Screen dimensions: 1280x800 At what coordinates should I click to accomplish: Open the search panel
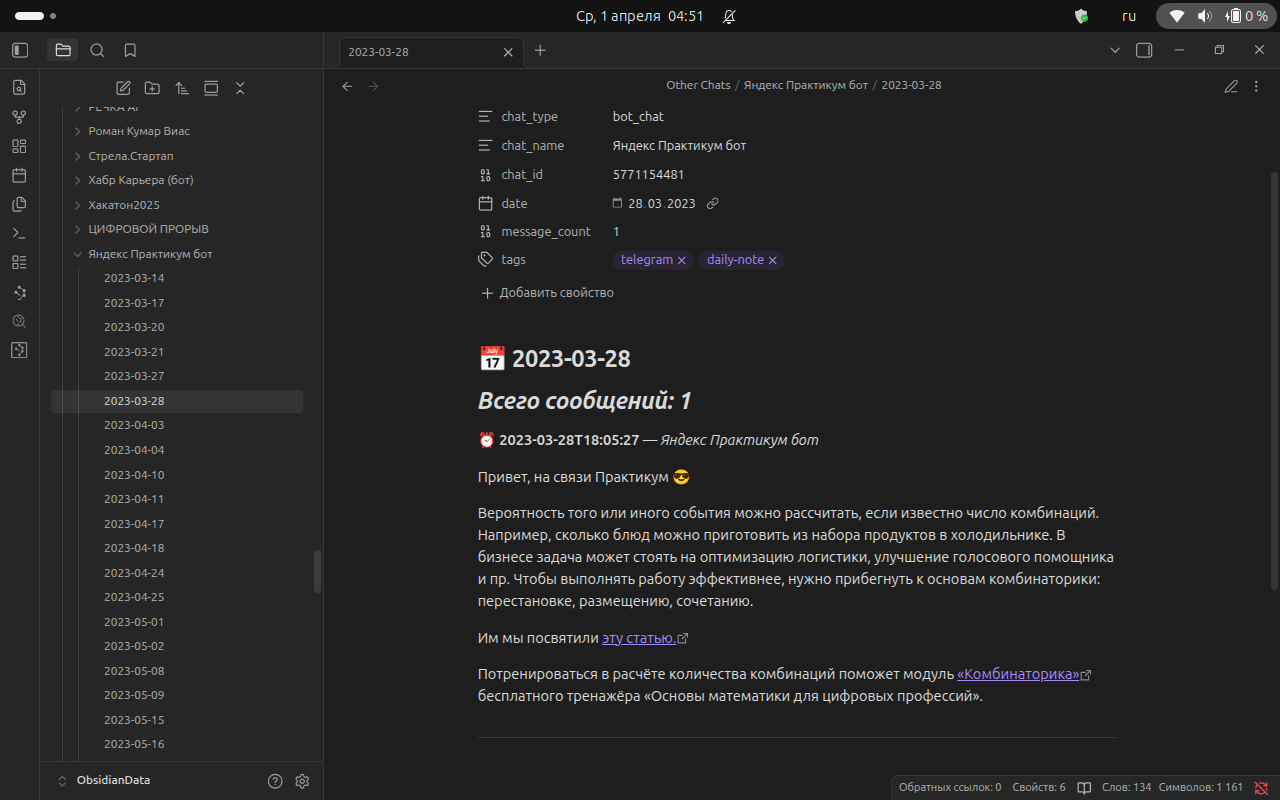tap(97, 50)
